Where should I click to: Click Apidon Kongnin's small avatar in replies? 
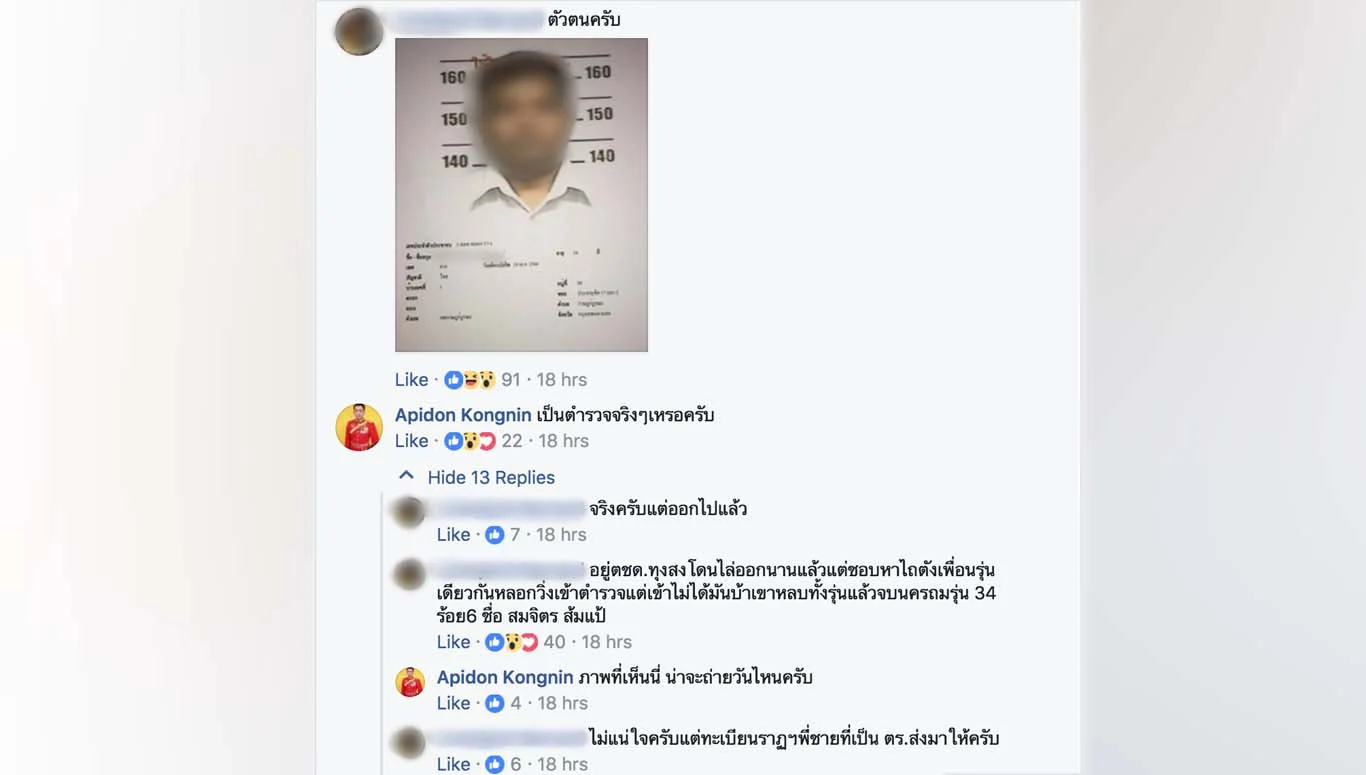coord(410,682)
